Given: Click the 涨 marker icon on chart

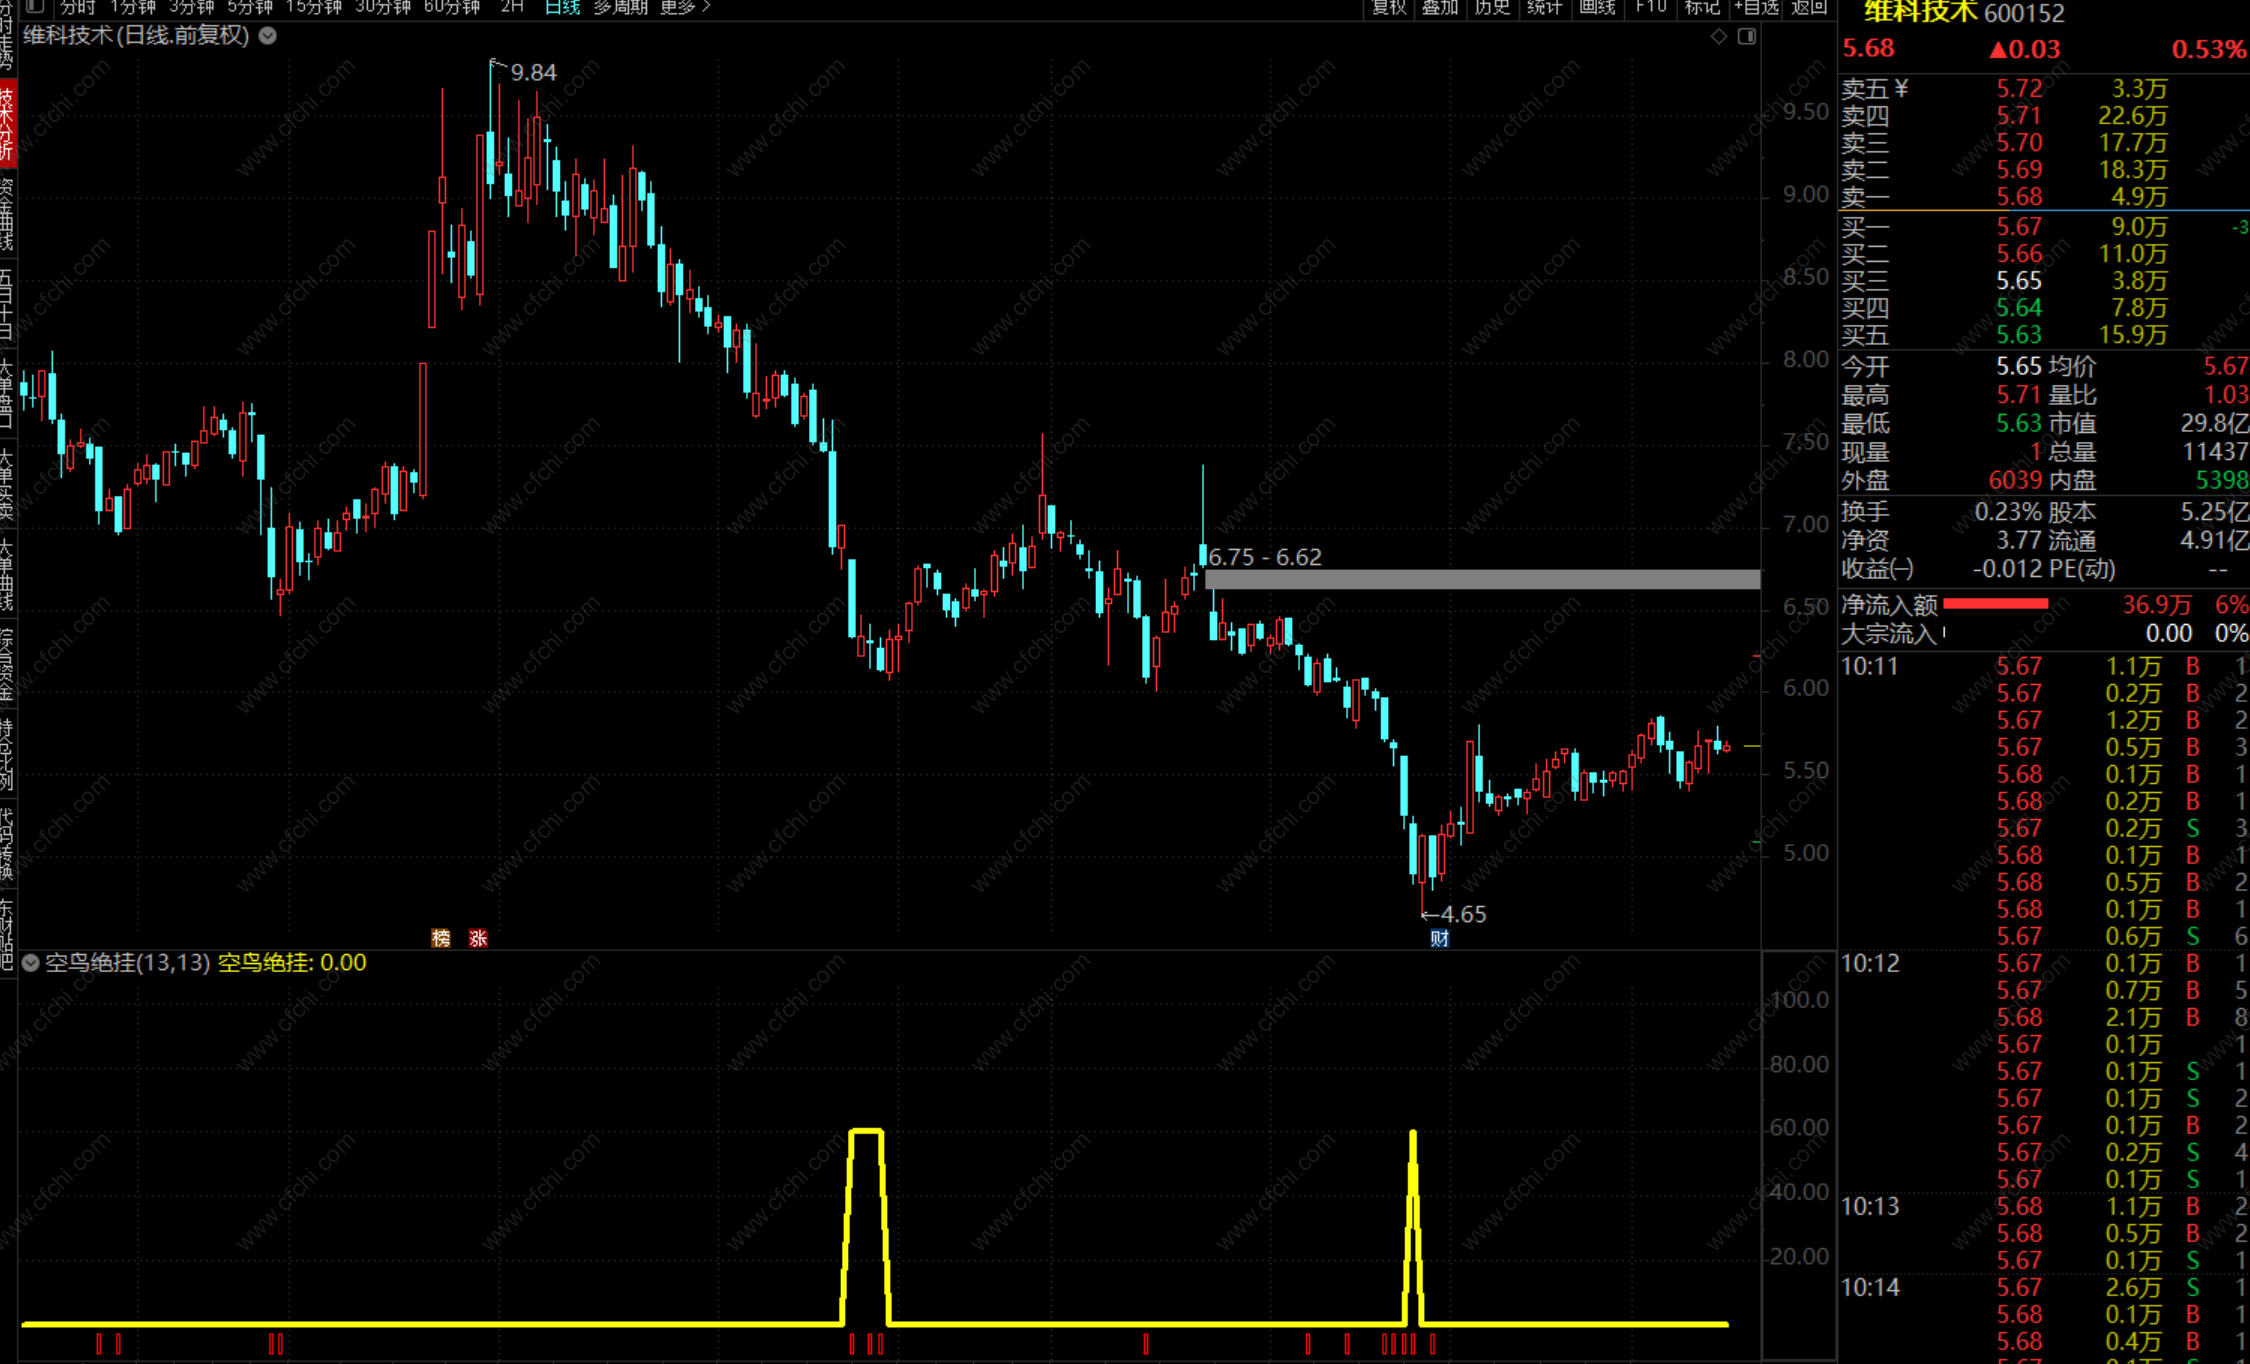Looking at the screenshot, I should pos(478,938).
